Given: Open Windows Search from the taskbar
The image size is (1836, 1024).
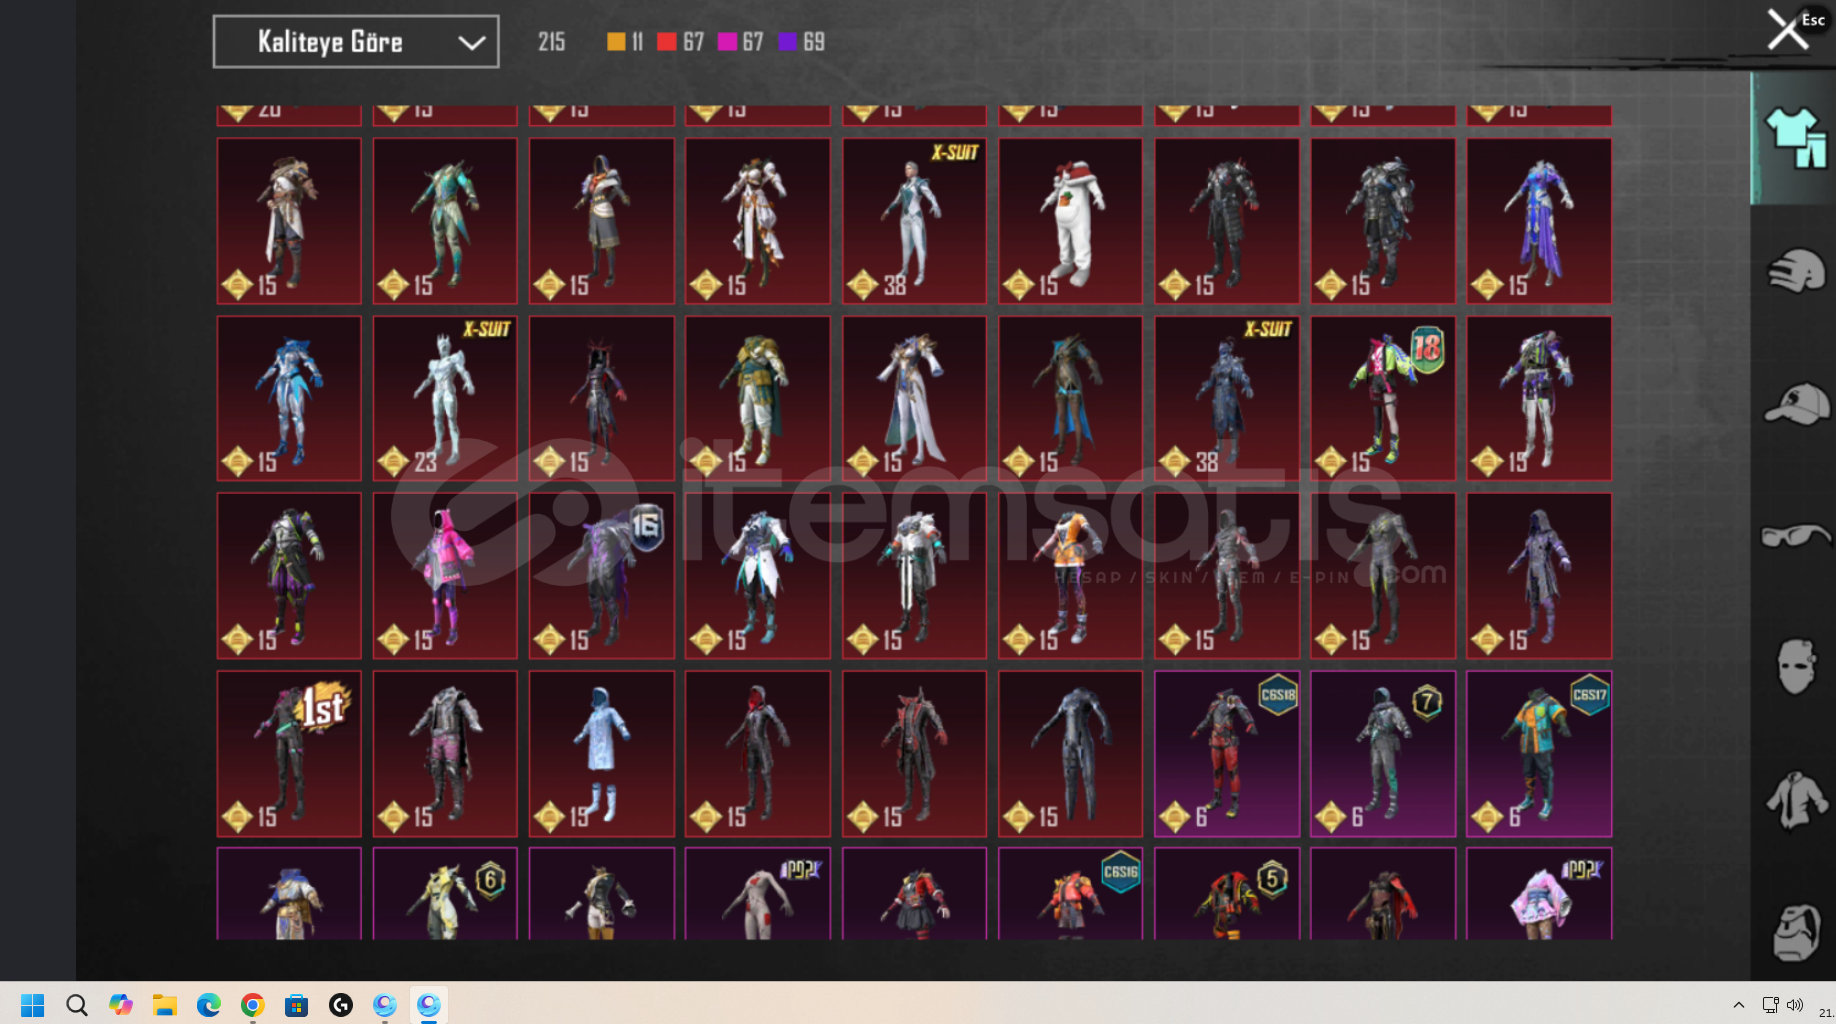Looking at the screenshot, I should tap(77, 1005).
